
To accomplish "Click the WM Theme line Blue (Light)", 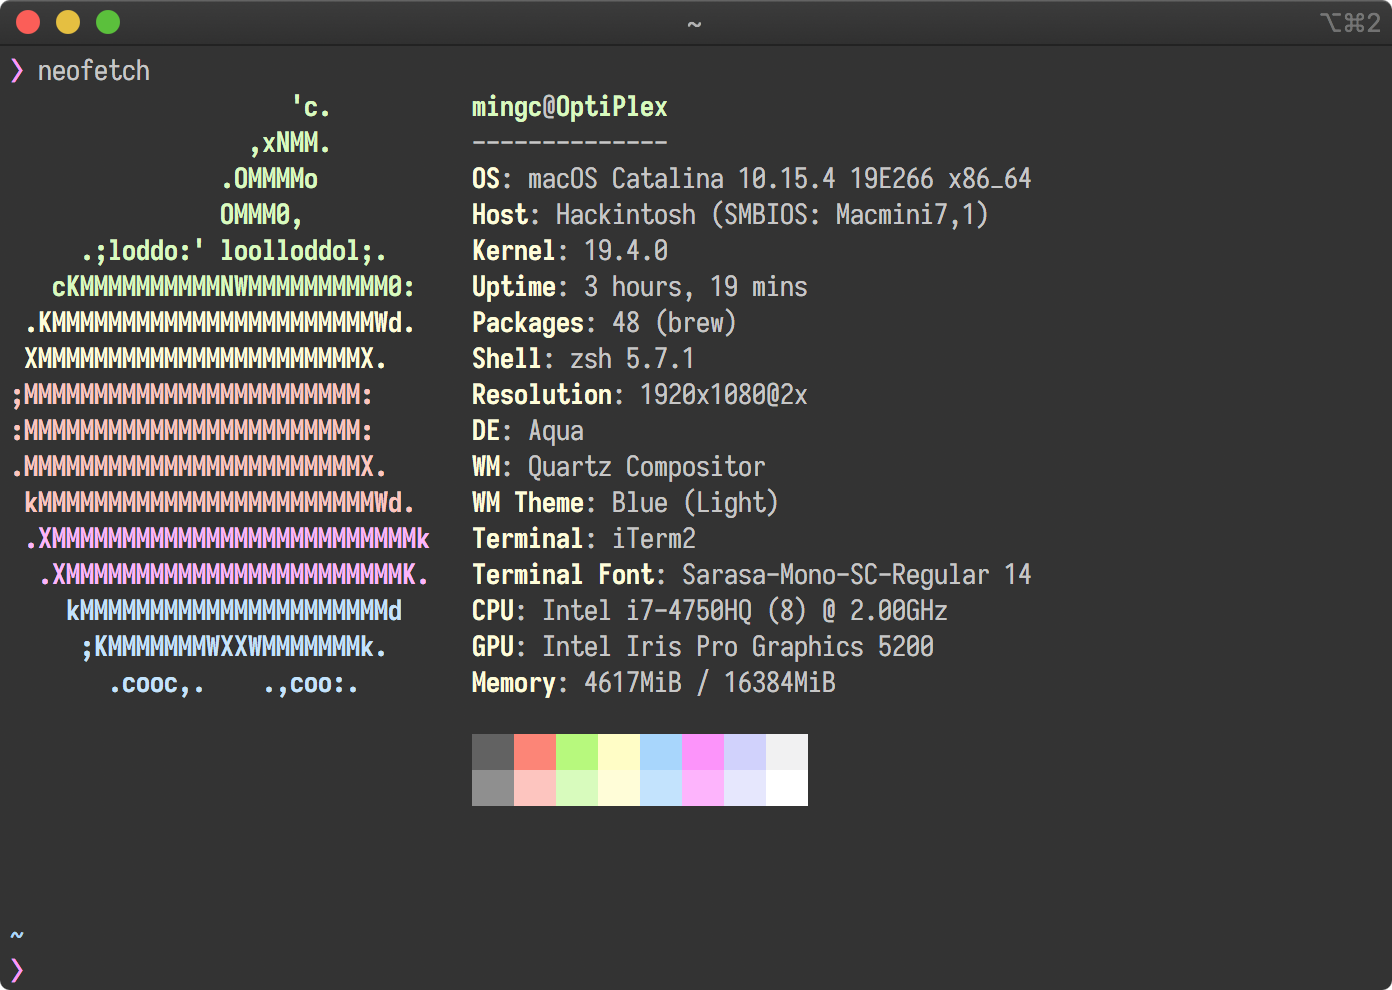I will (x=625, y=503).
